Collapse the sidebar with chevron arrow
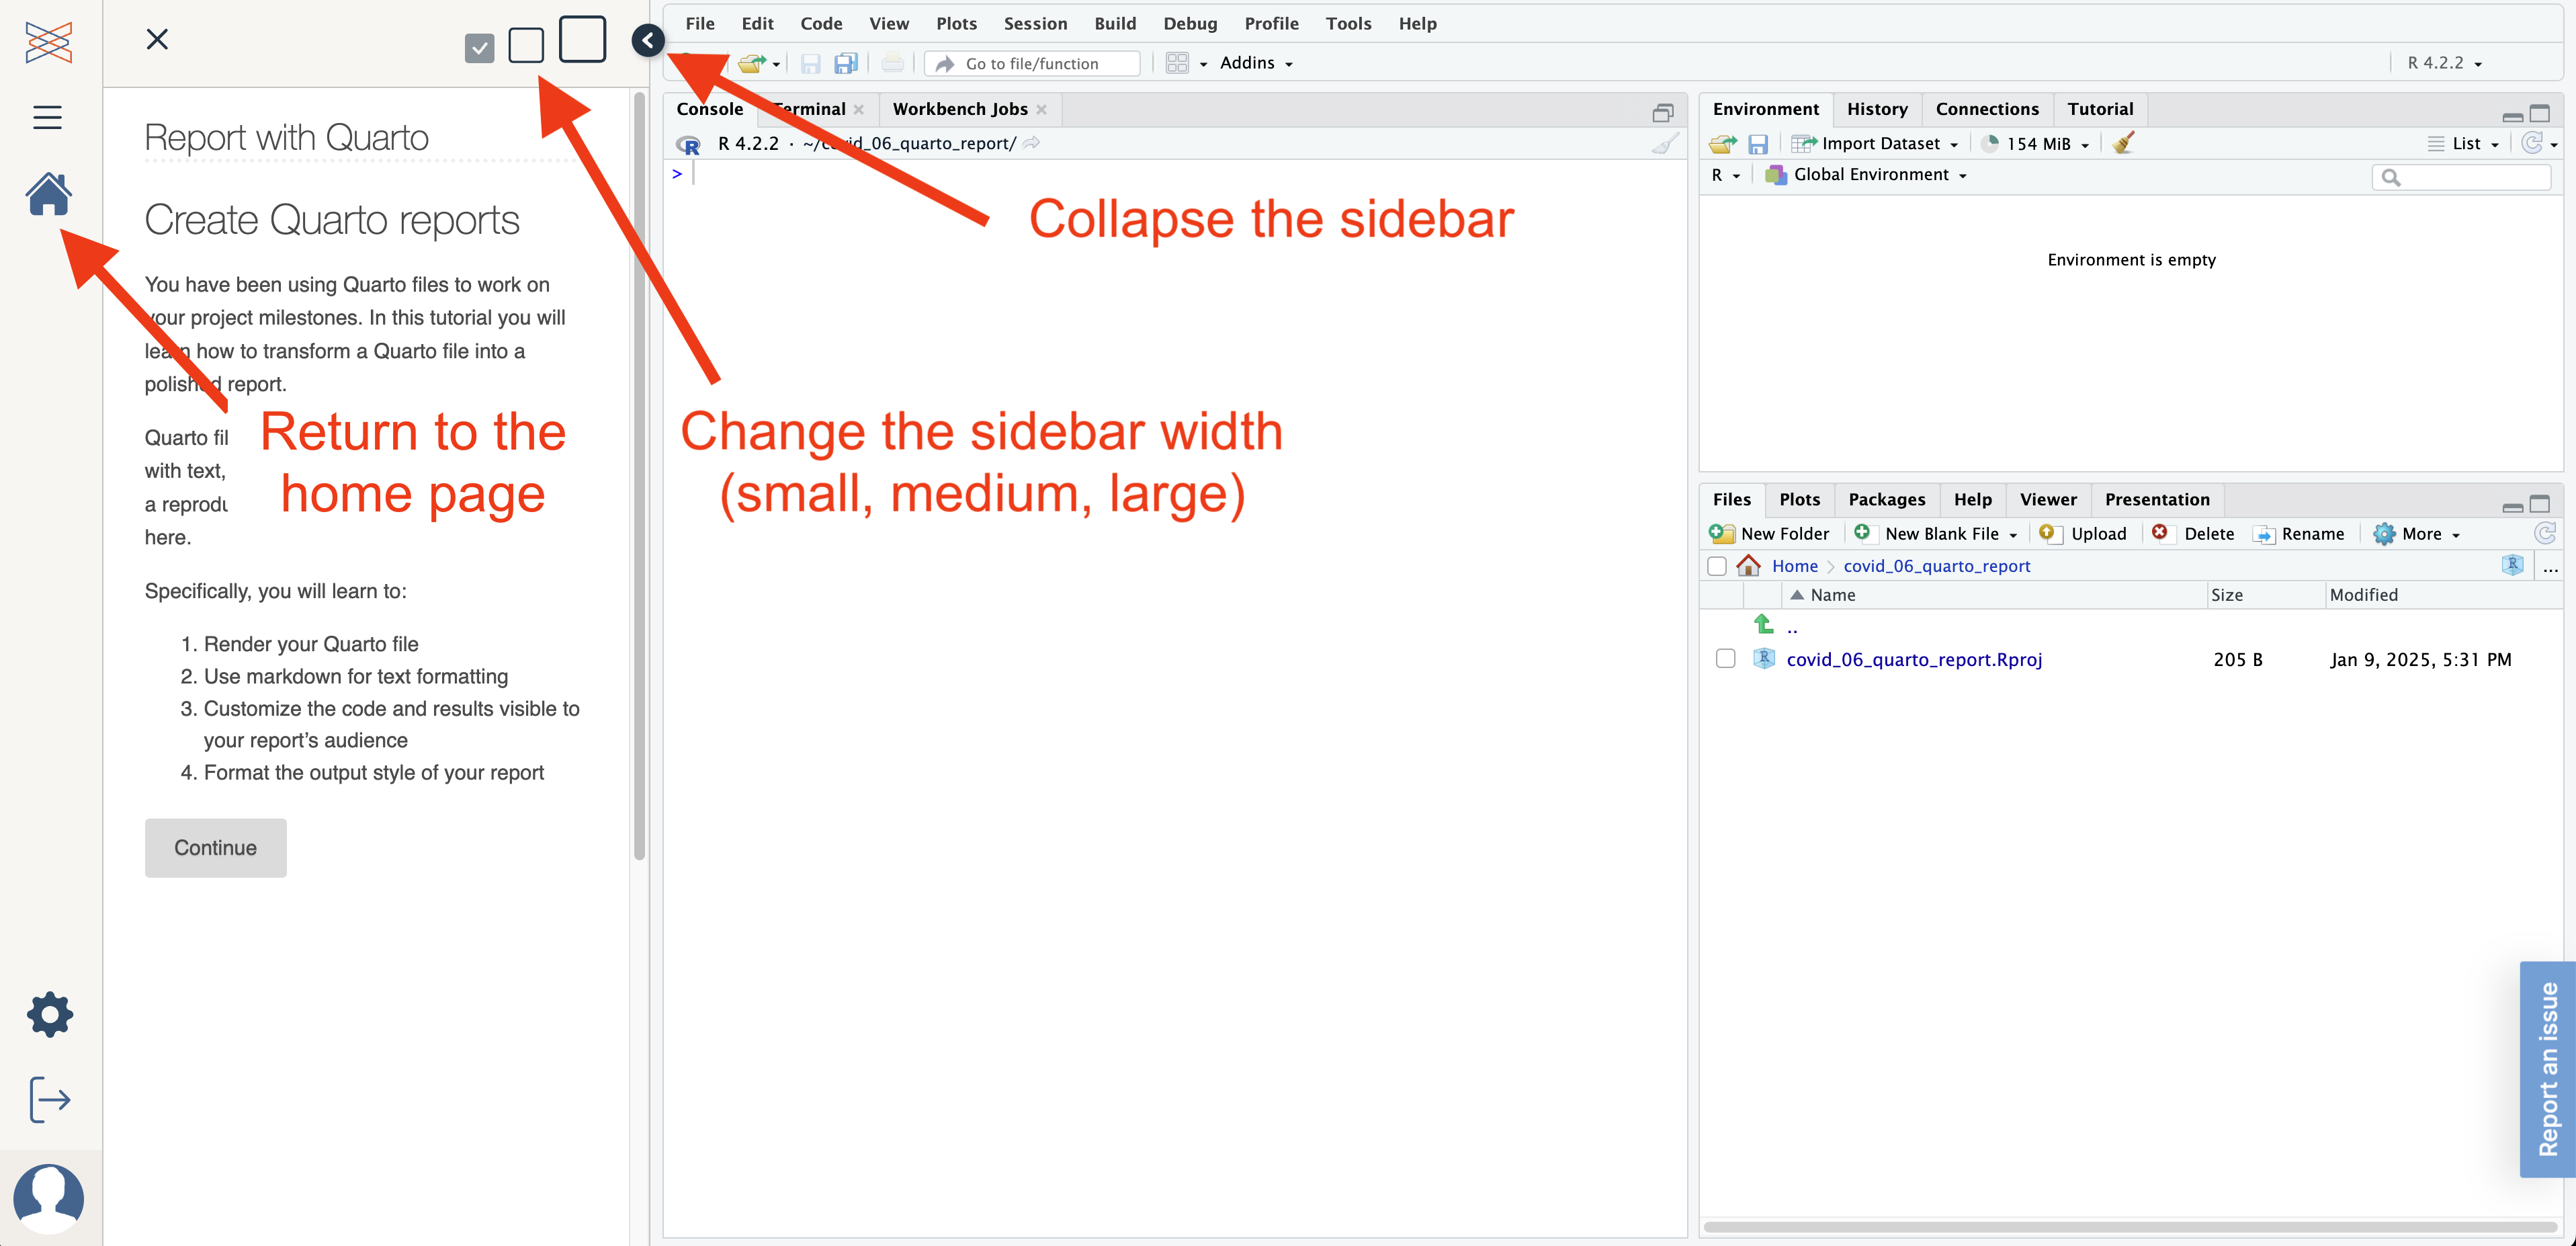Viewport: 2576px width, 1246px height. pos(648,40)
